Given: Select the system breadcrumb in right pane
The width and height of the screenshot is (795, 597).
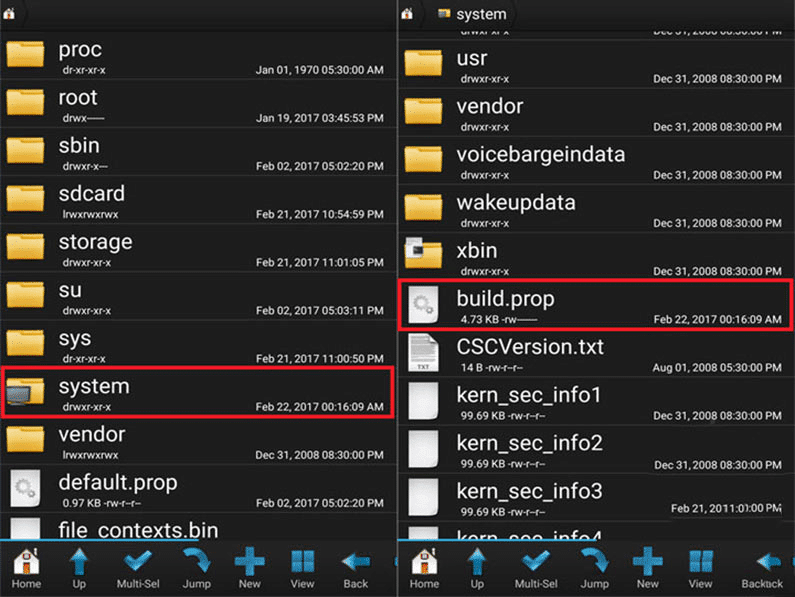Looking at the screenshot, I should 473,14.
